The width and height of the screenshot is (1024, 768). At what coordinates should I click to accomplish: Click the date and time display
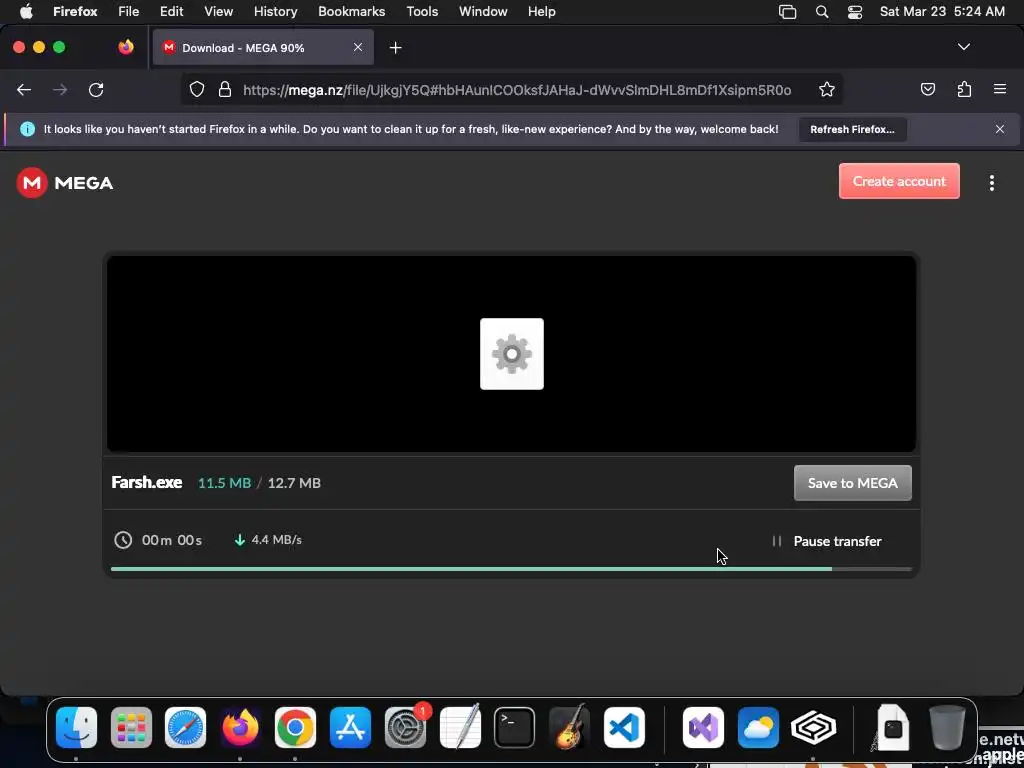click(x=942, y=11)
